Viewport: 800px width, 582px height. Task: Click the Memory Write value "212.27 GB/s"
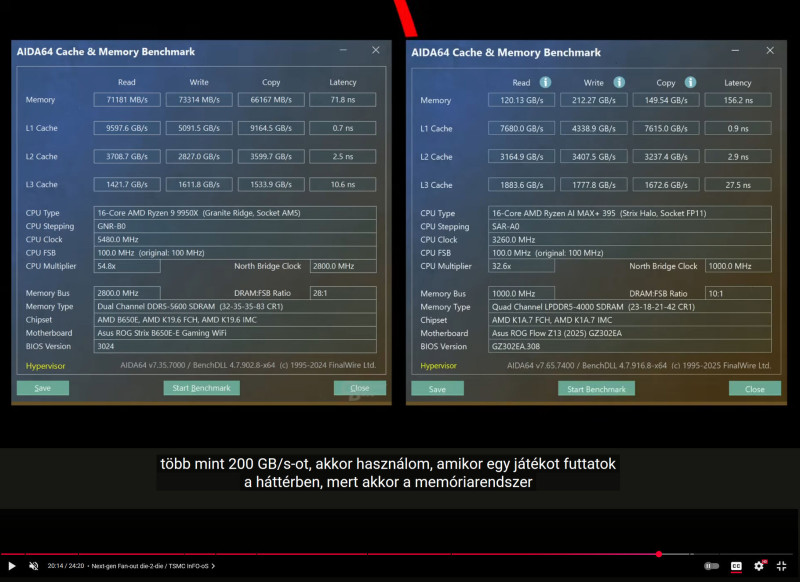tap(594, 100)
